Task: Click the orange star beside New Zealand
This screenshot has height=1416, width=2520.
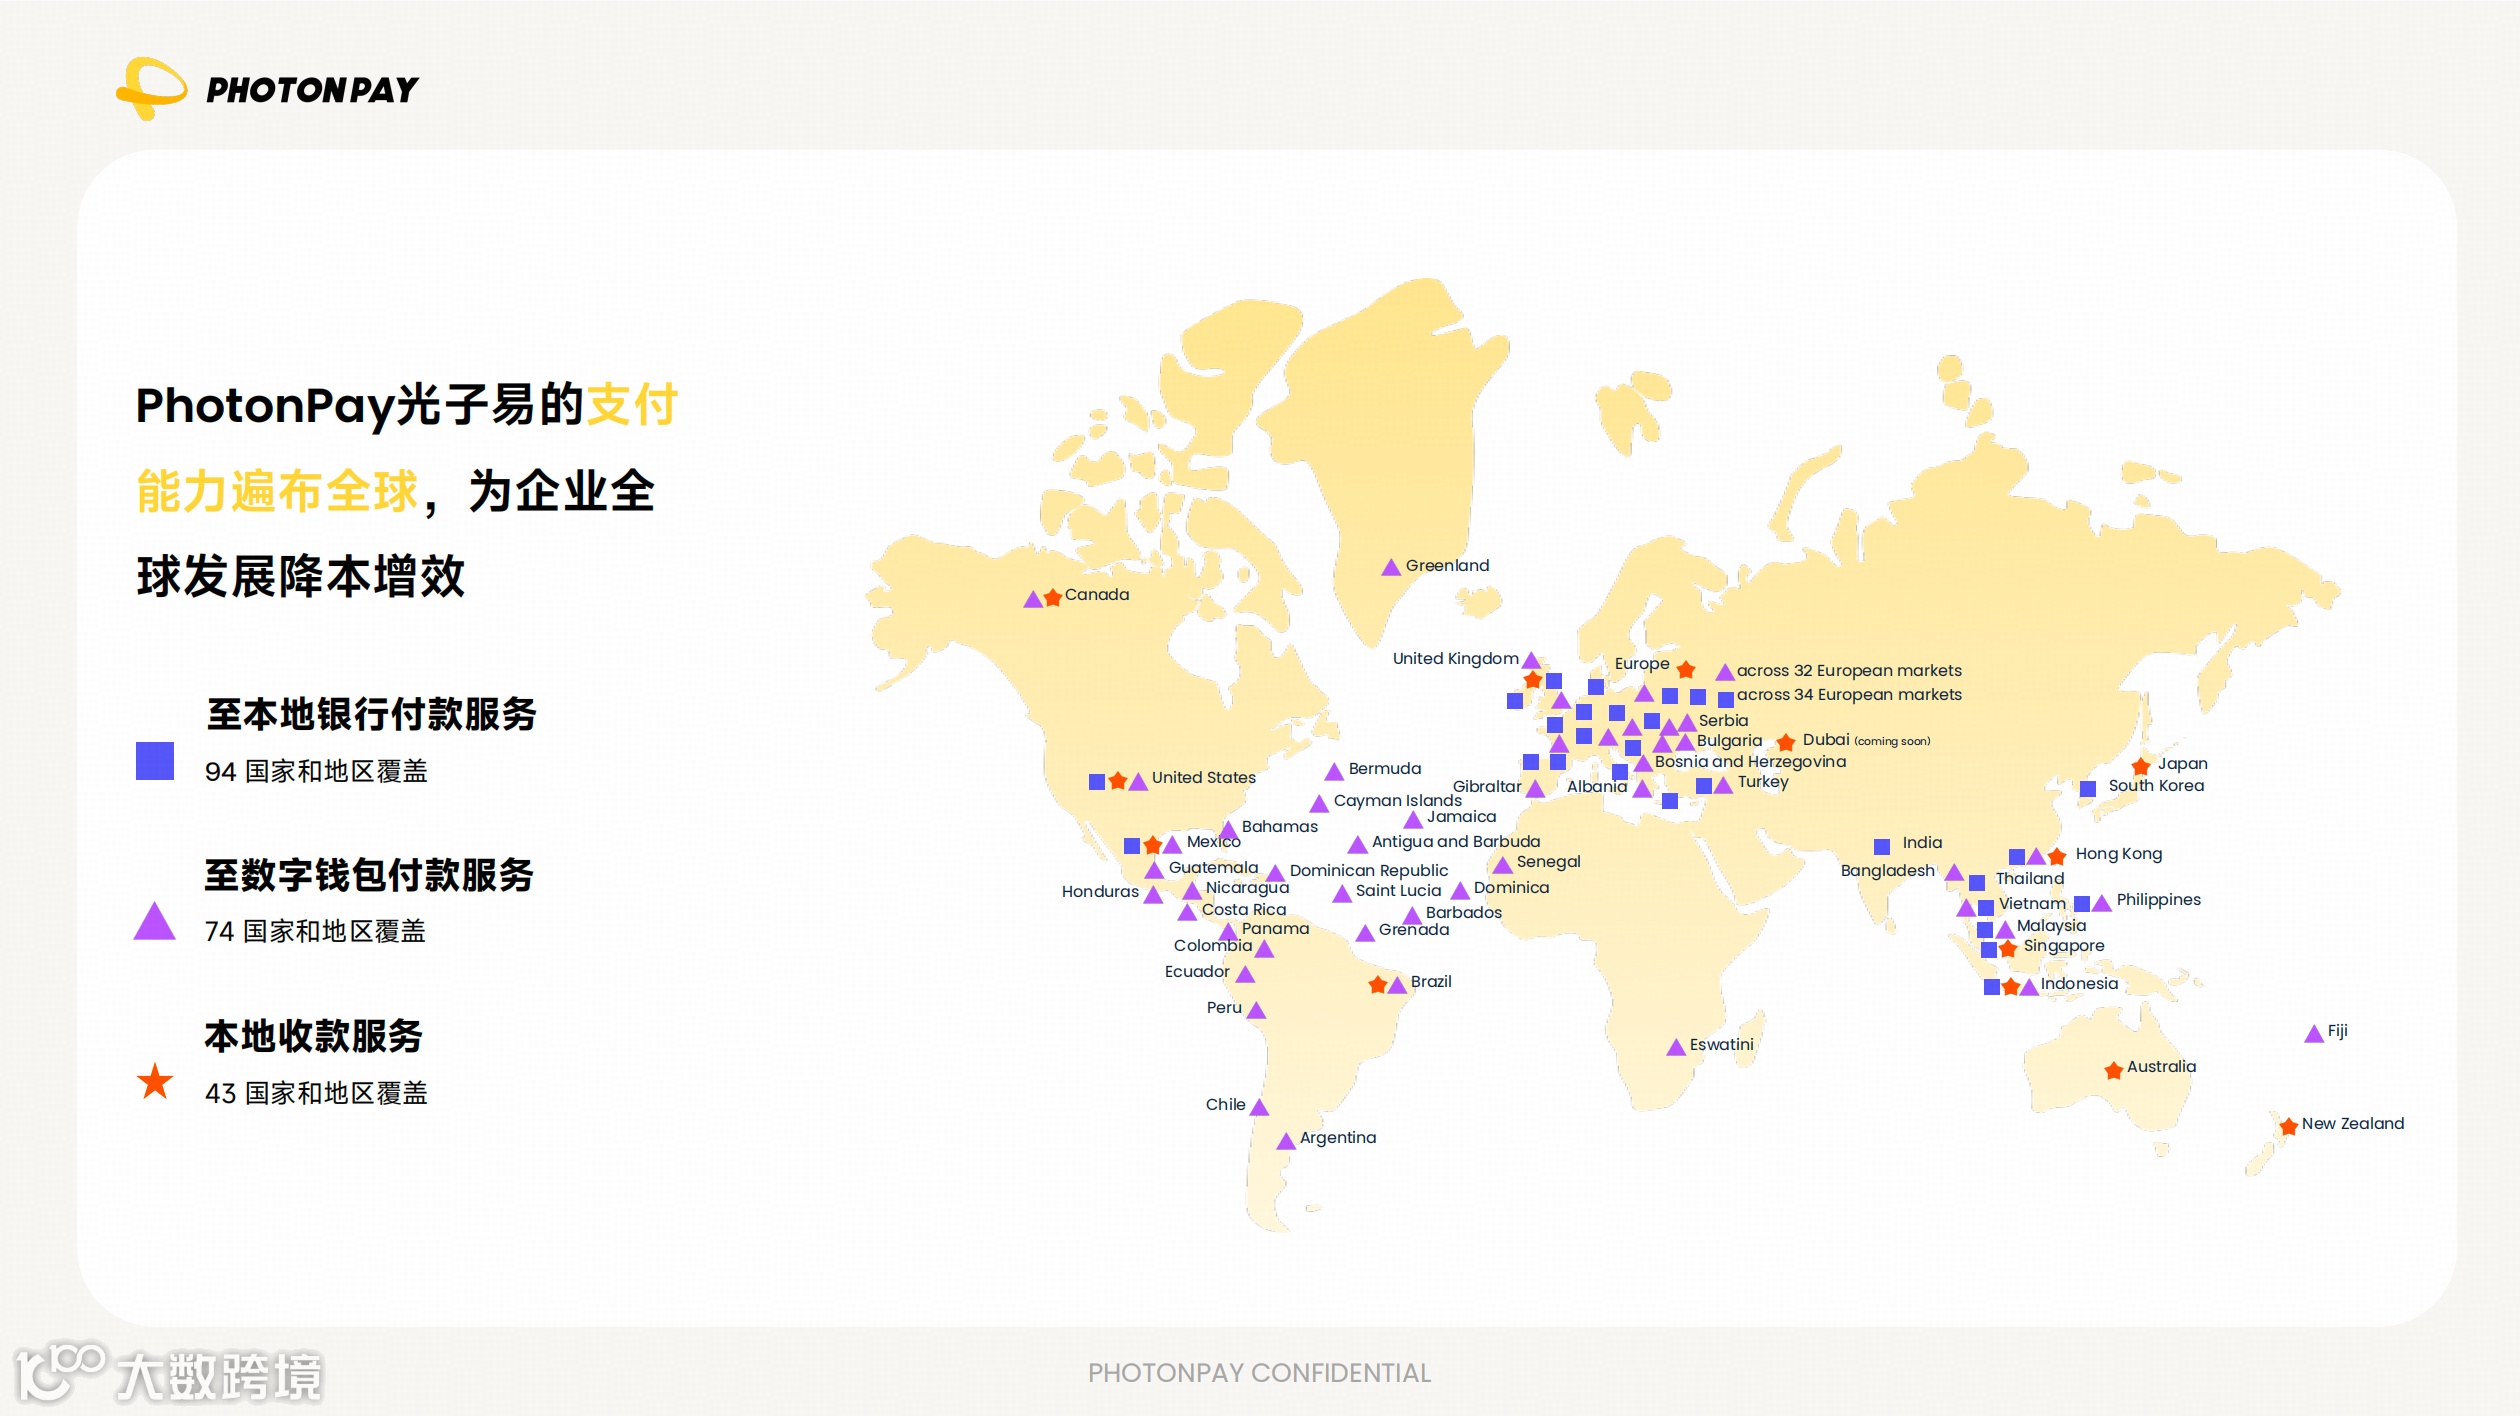Action: click(2288, 1126)
